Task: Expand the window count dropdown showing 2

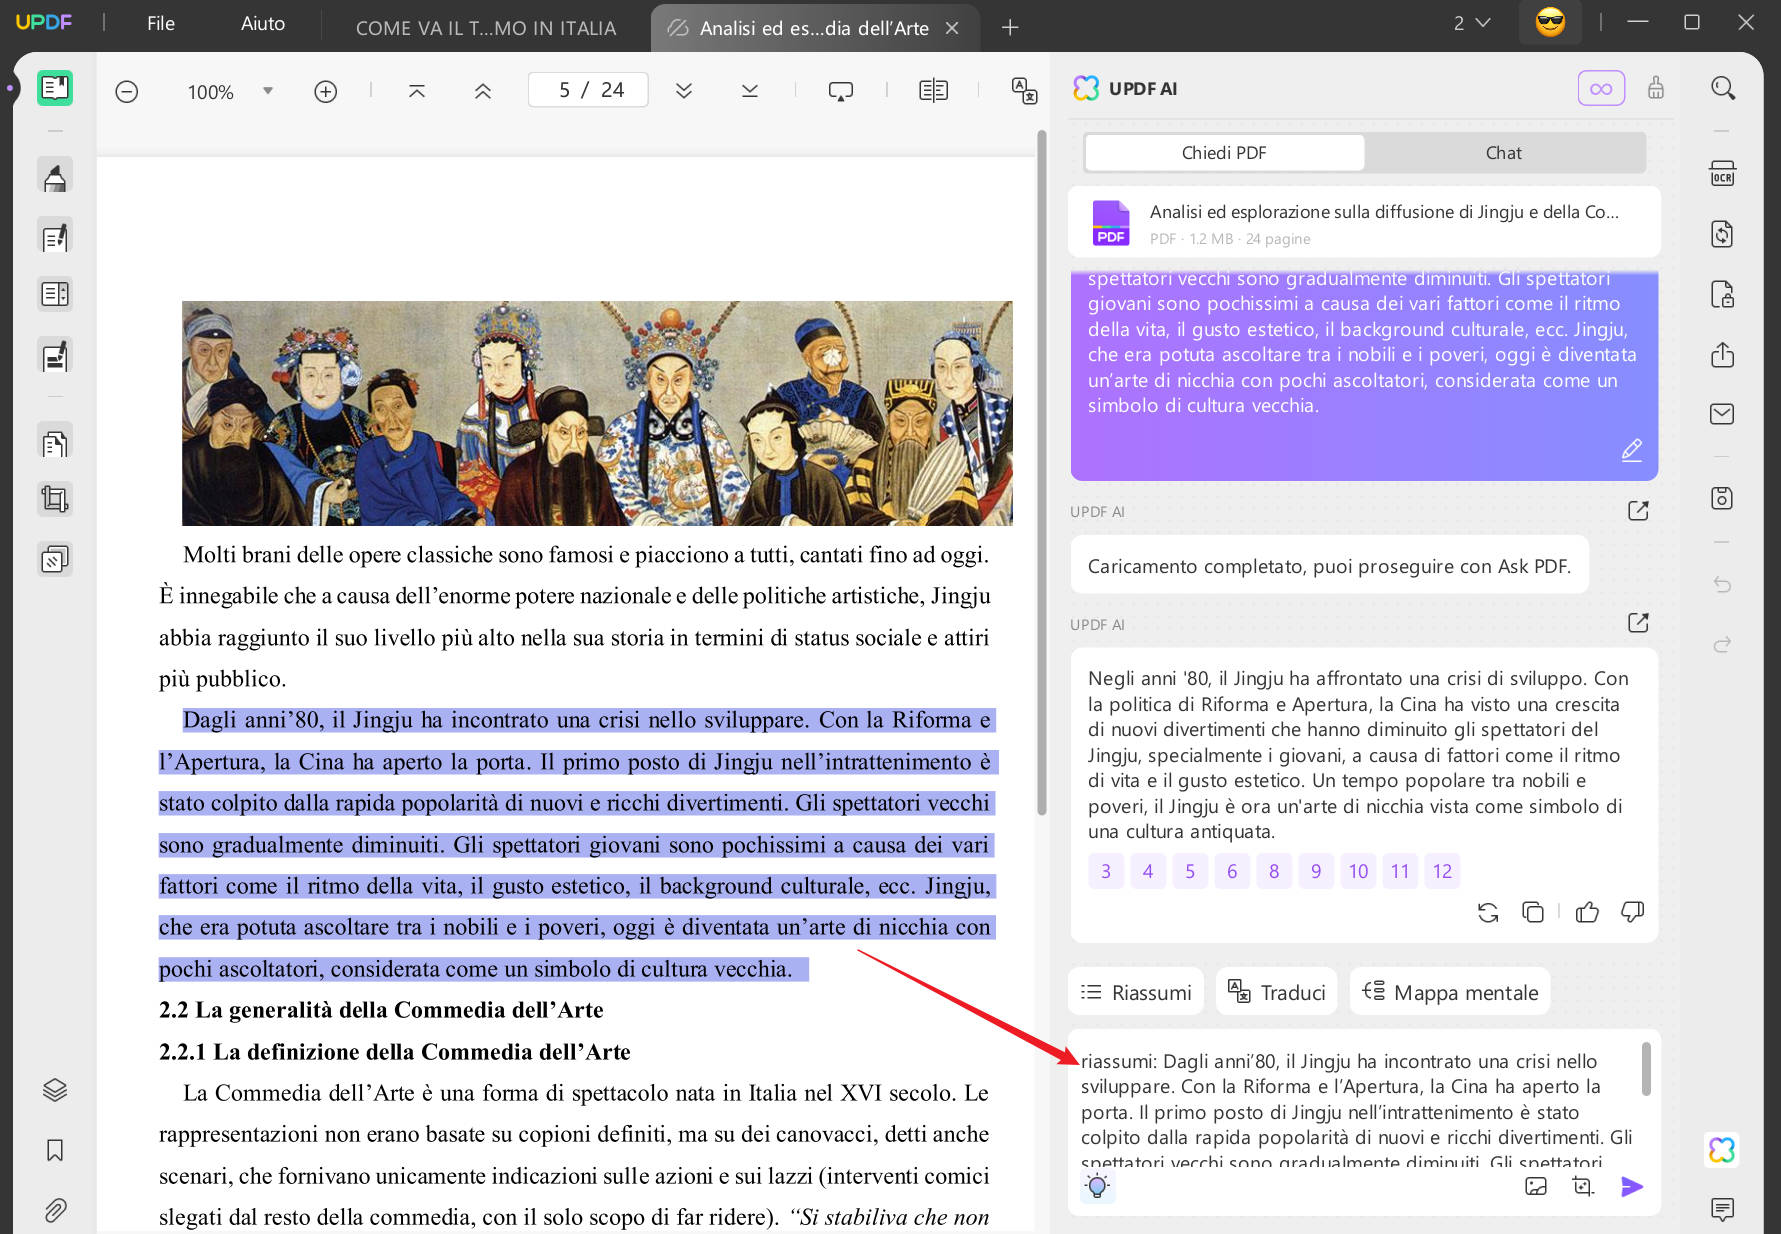Action: (1471, 23)
